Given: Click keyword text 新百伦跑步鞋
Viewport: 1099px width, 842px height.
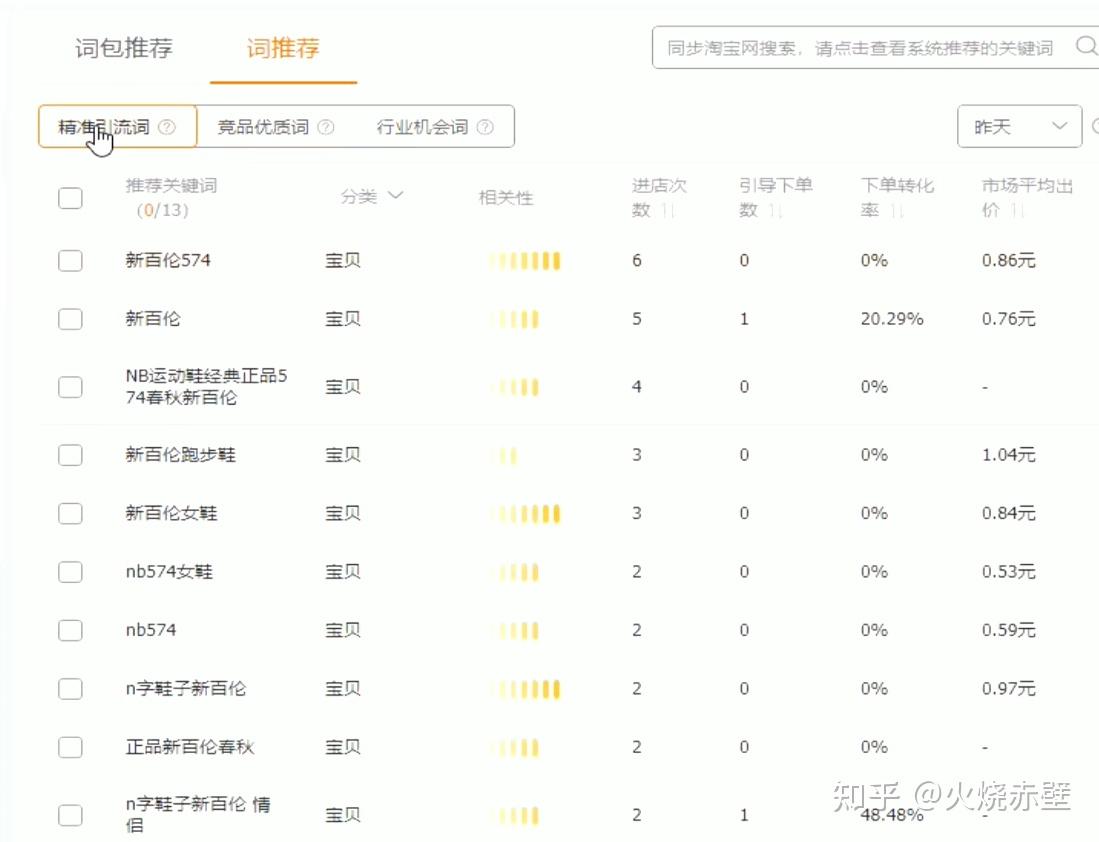Looking at the screenshot, I should pyautogui.click(x=181, y=454).
